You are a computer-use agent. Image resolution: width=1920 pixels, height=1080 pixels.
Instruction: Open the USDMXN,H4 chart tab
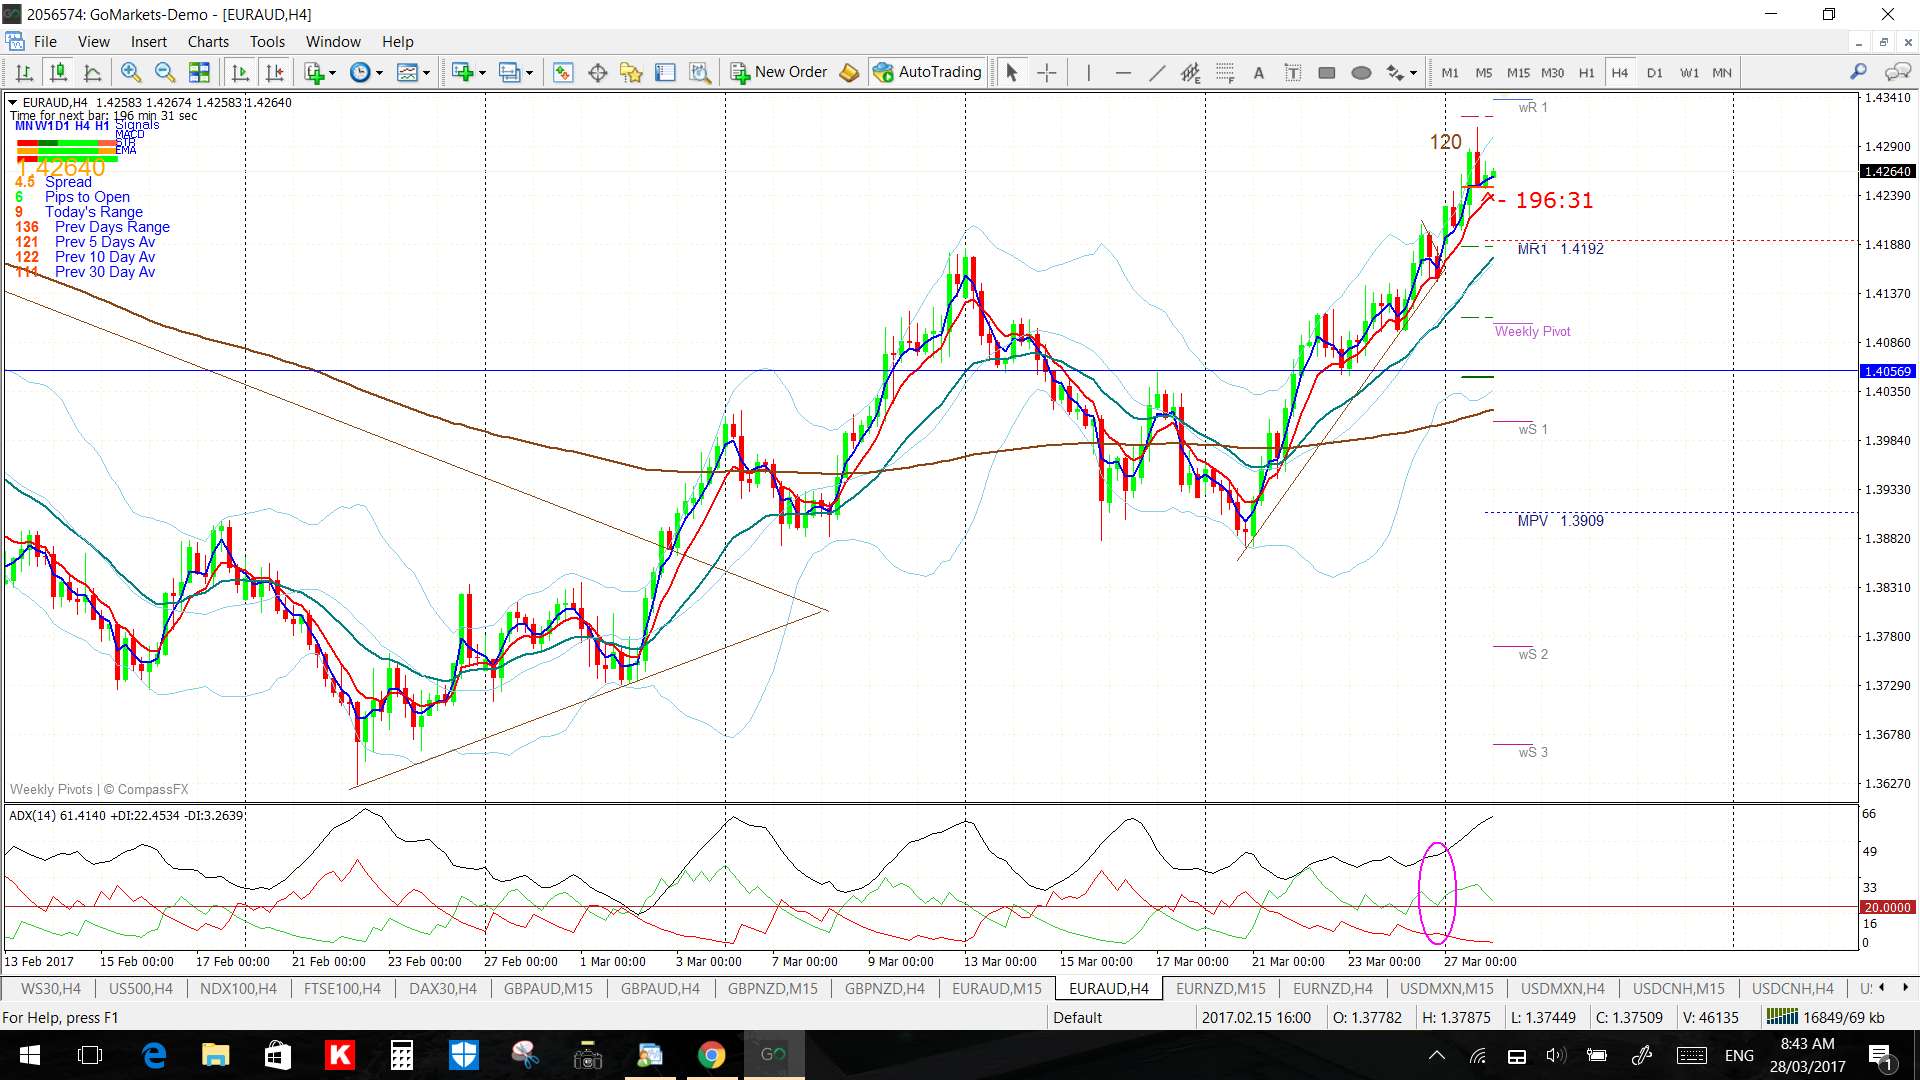(1562, 988)
